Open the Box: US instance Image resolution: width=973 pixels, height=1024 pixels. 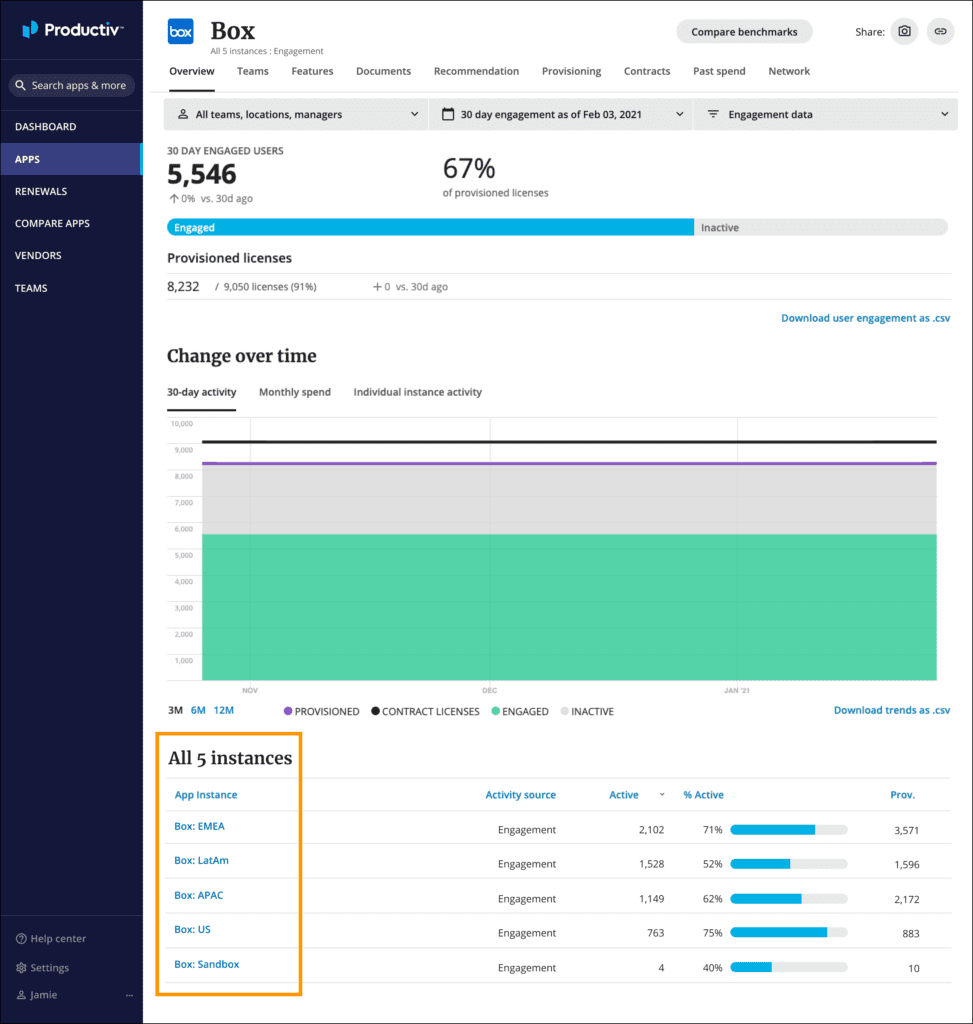click(192, 929)
